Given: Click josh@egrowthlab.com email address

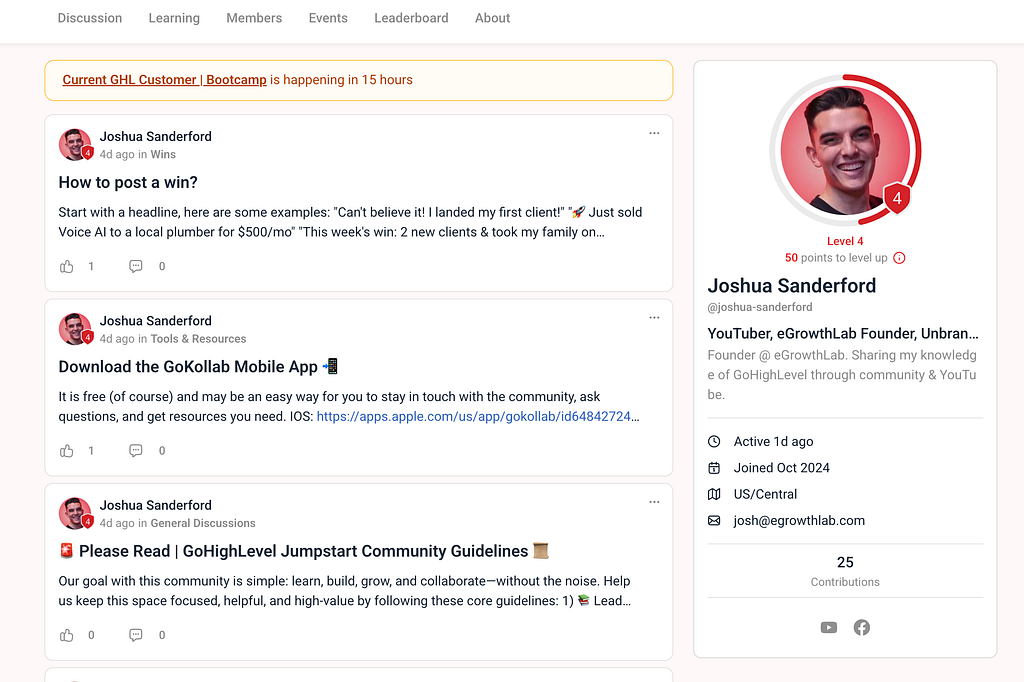Looking at the screenshot, I should coord(799,521).
